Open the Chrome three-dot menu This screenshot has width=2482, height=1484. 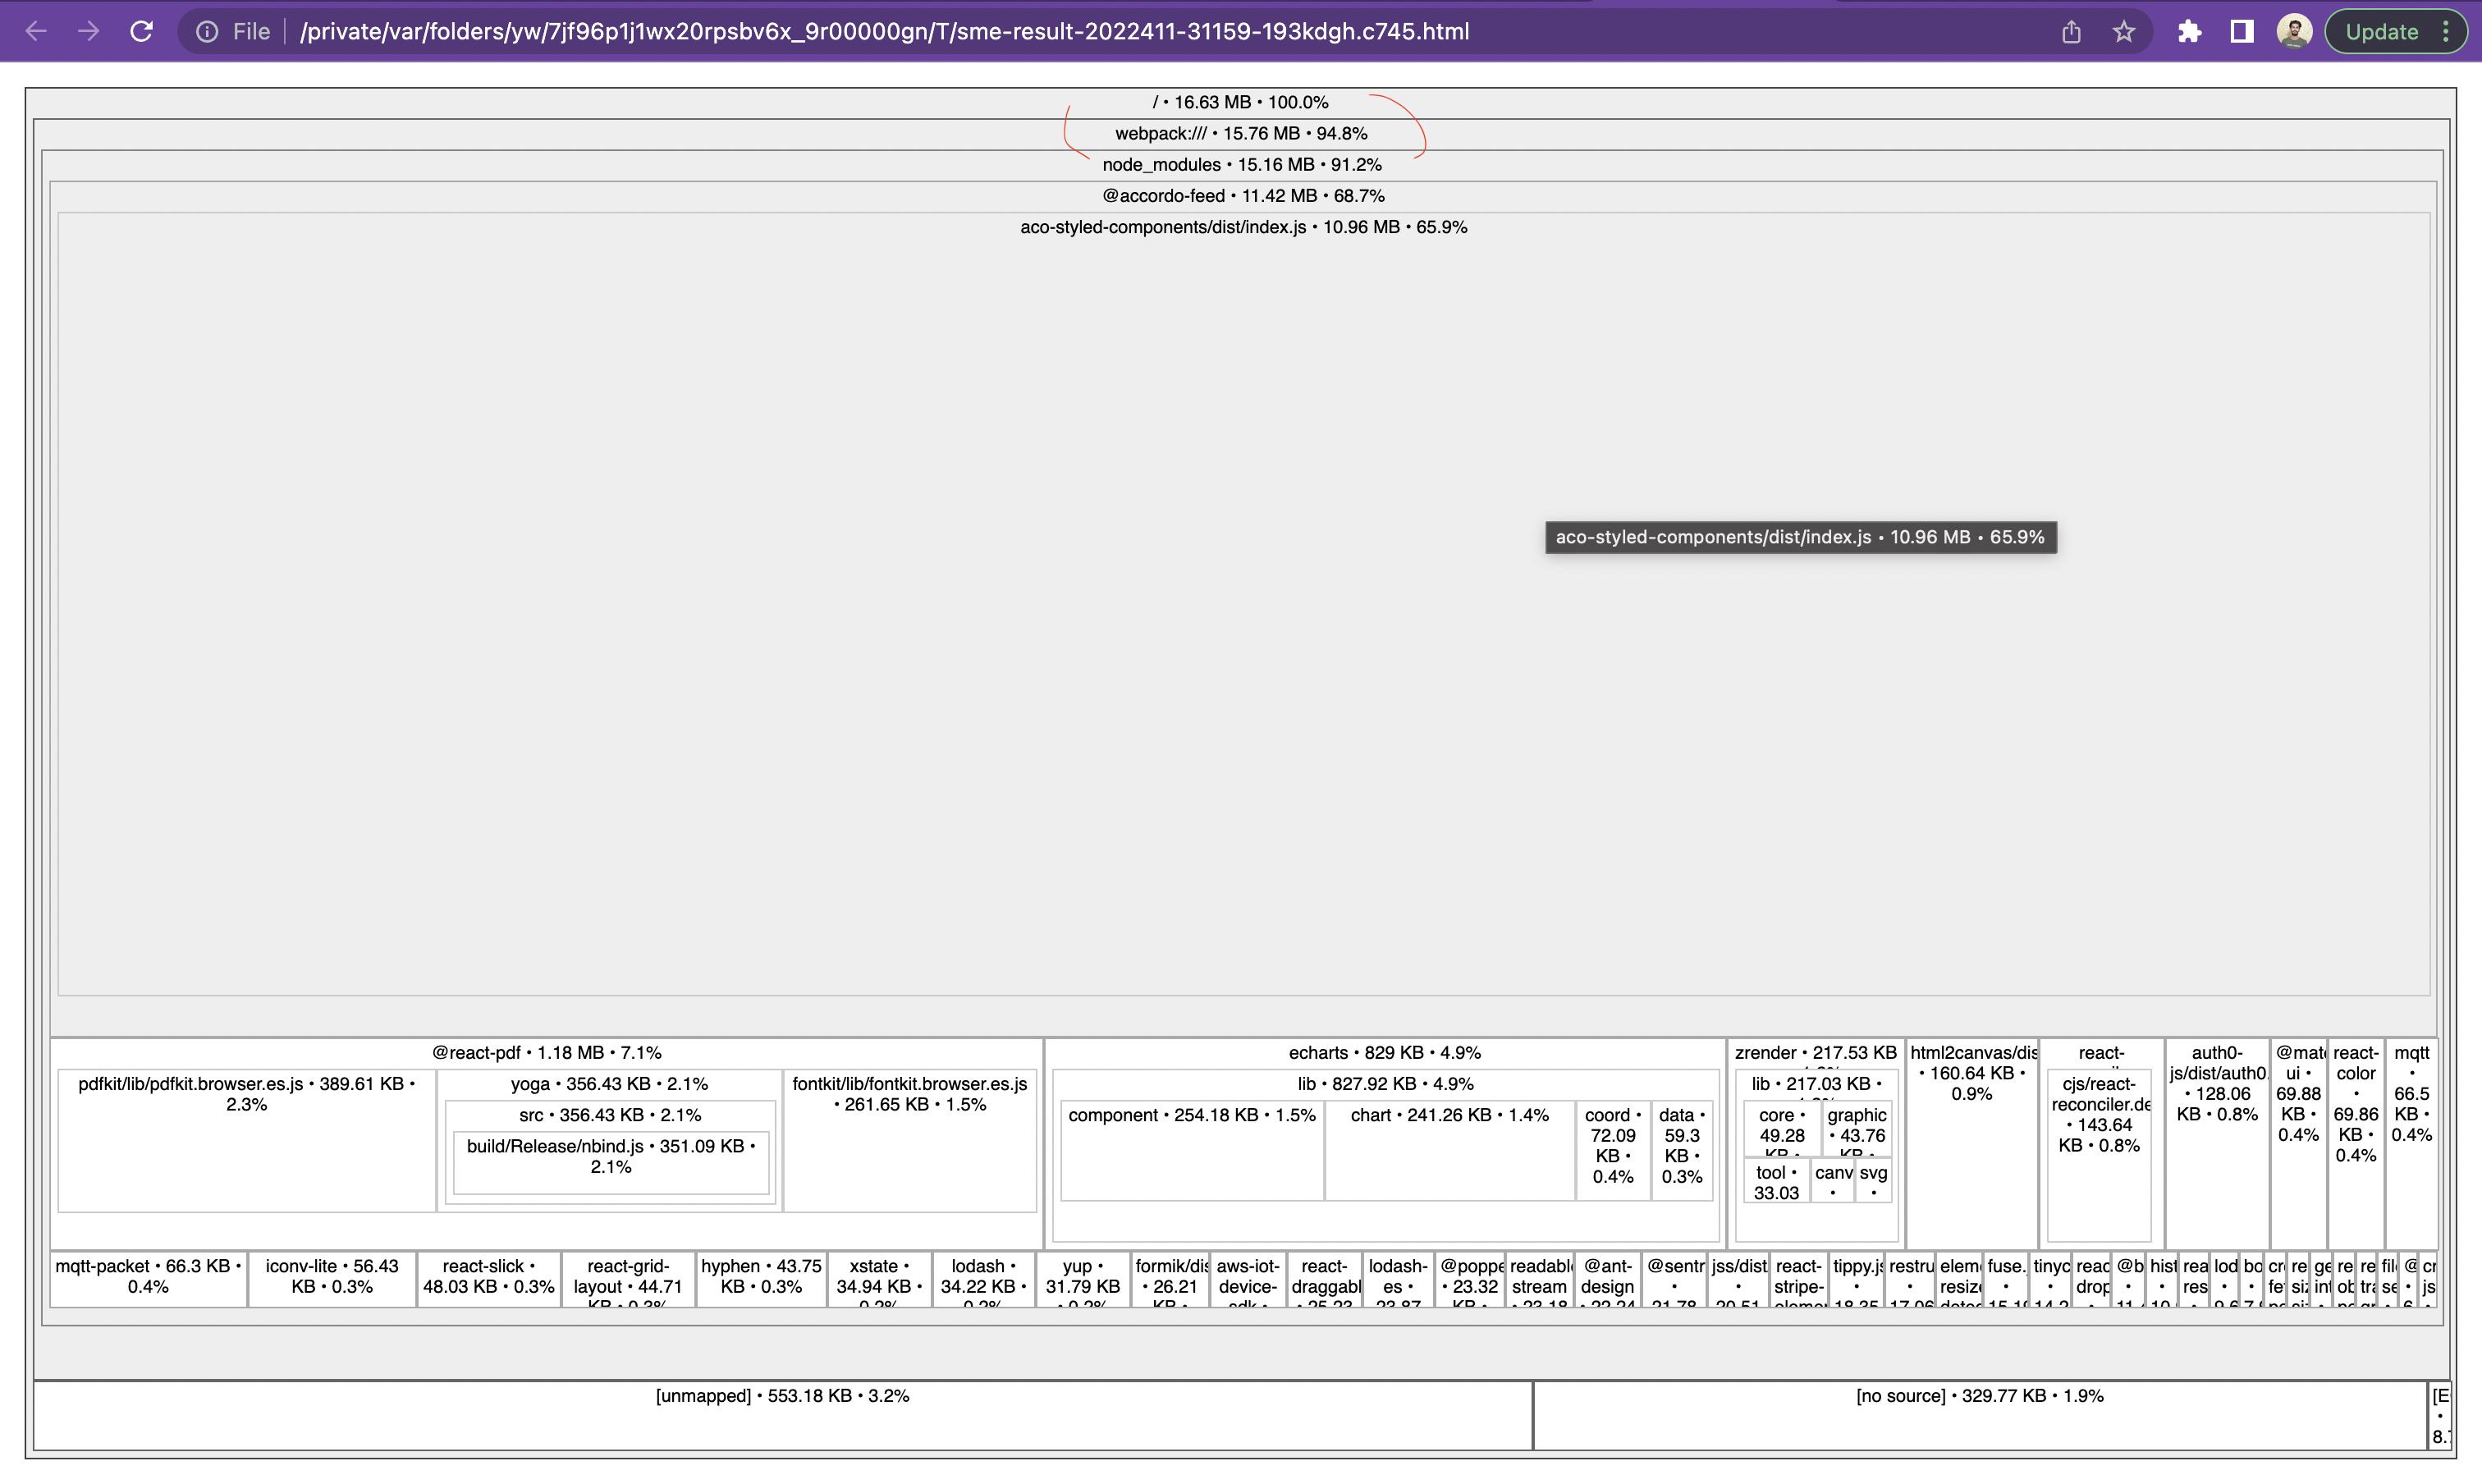coord(2446,32)
